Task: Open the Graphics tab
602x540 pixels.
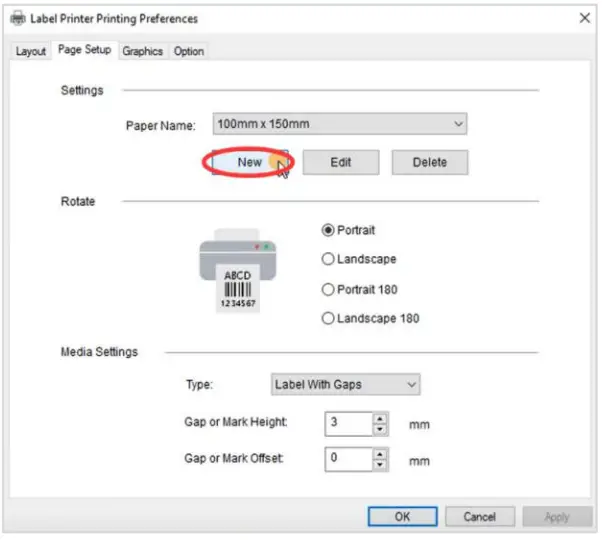Action: (x=142, y=51)
